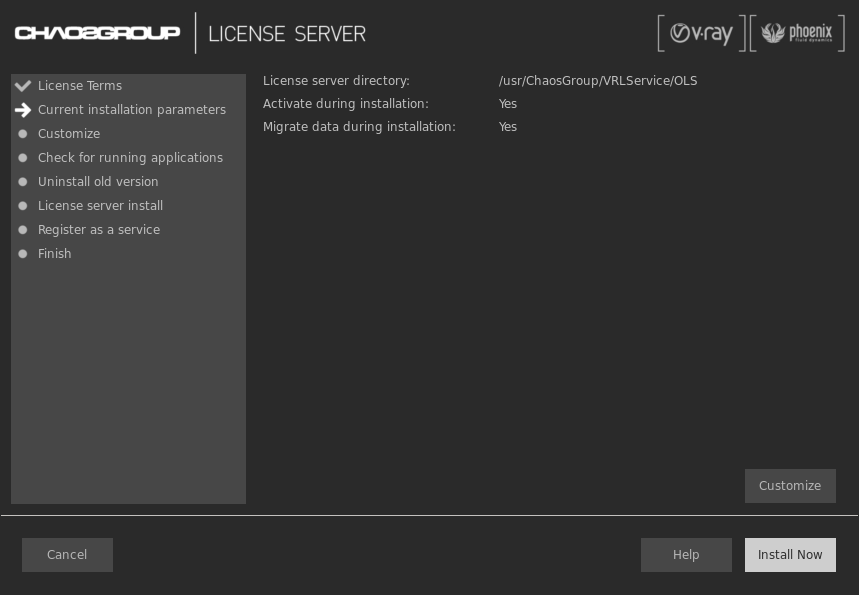This screenshot has height=595, width=859.
Task: Click the license server directory path
Action: click(598, 81)
